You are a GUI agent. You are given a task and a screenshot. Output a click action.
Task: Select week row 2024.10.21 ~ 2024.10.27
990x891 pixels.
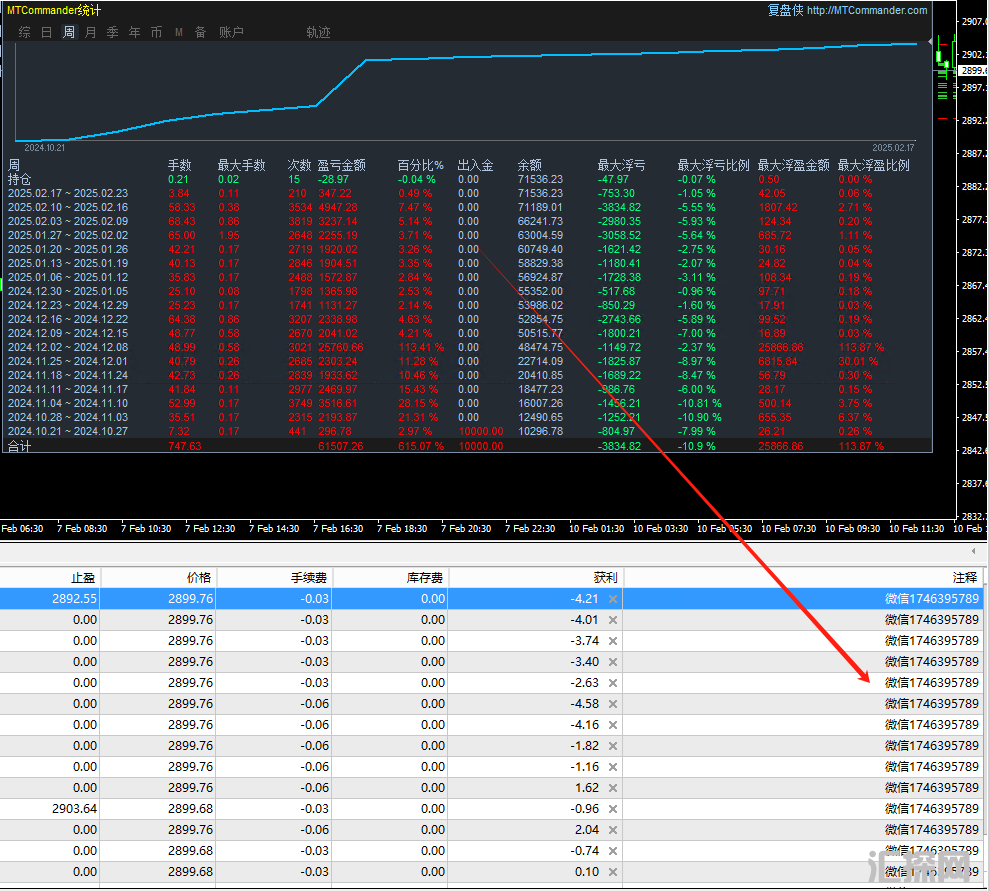pyautogui.click(x=467, y=431)
